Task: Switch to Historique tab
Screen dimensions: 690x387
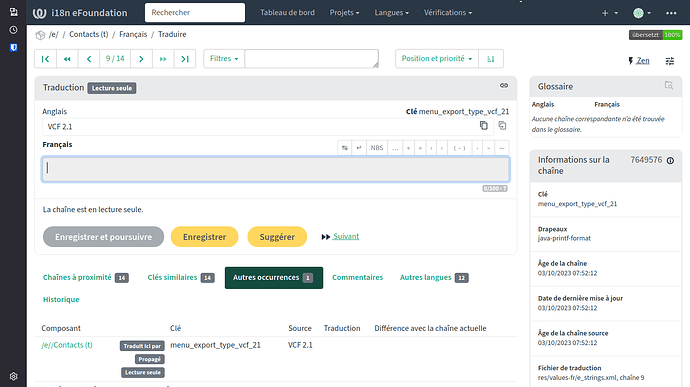Action: [61, 299]
